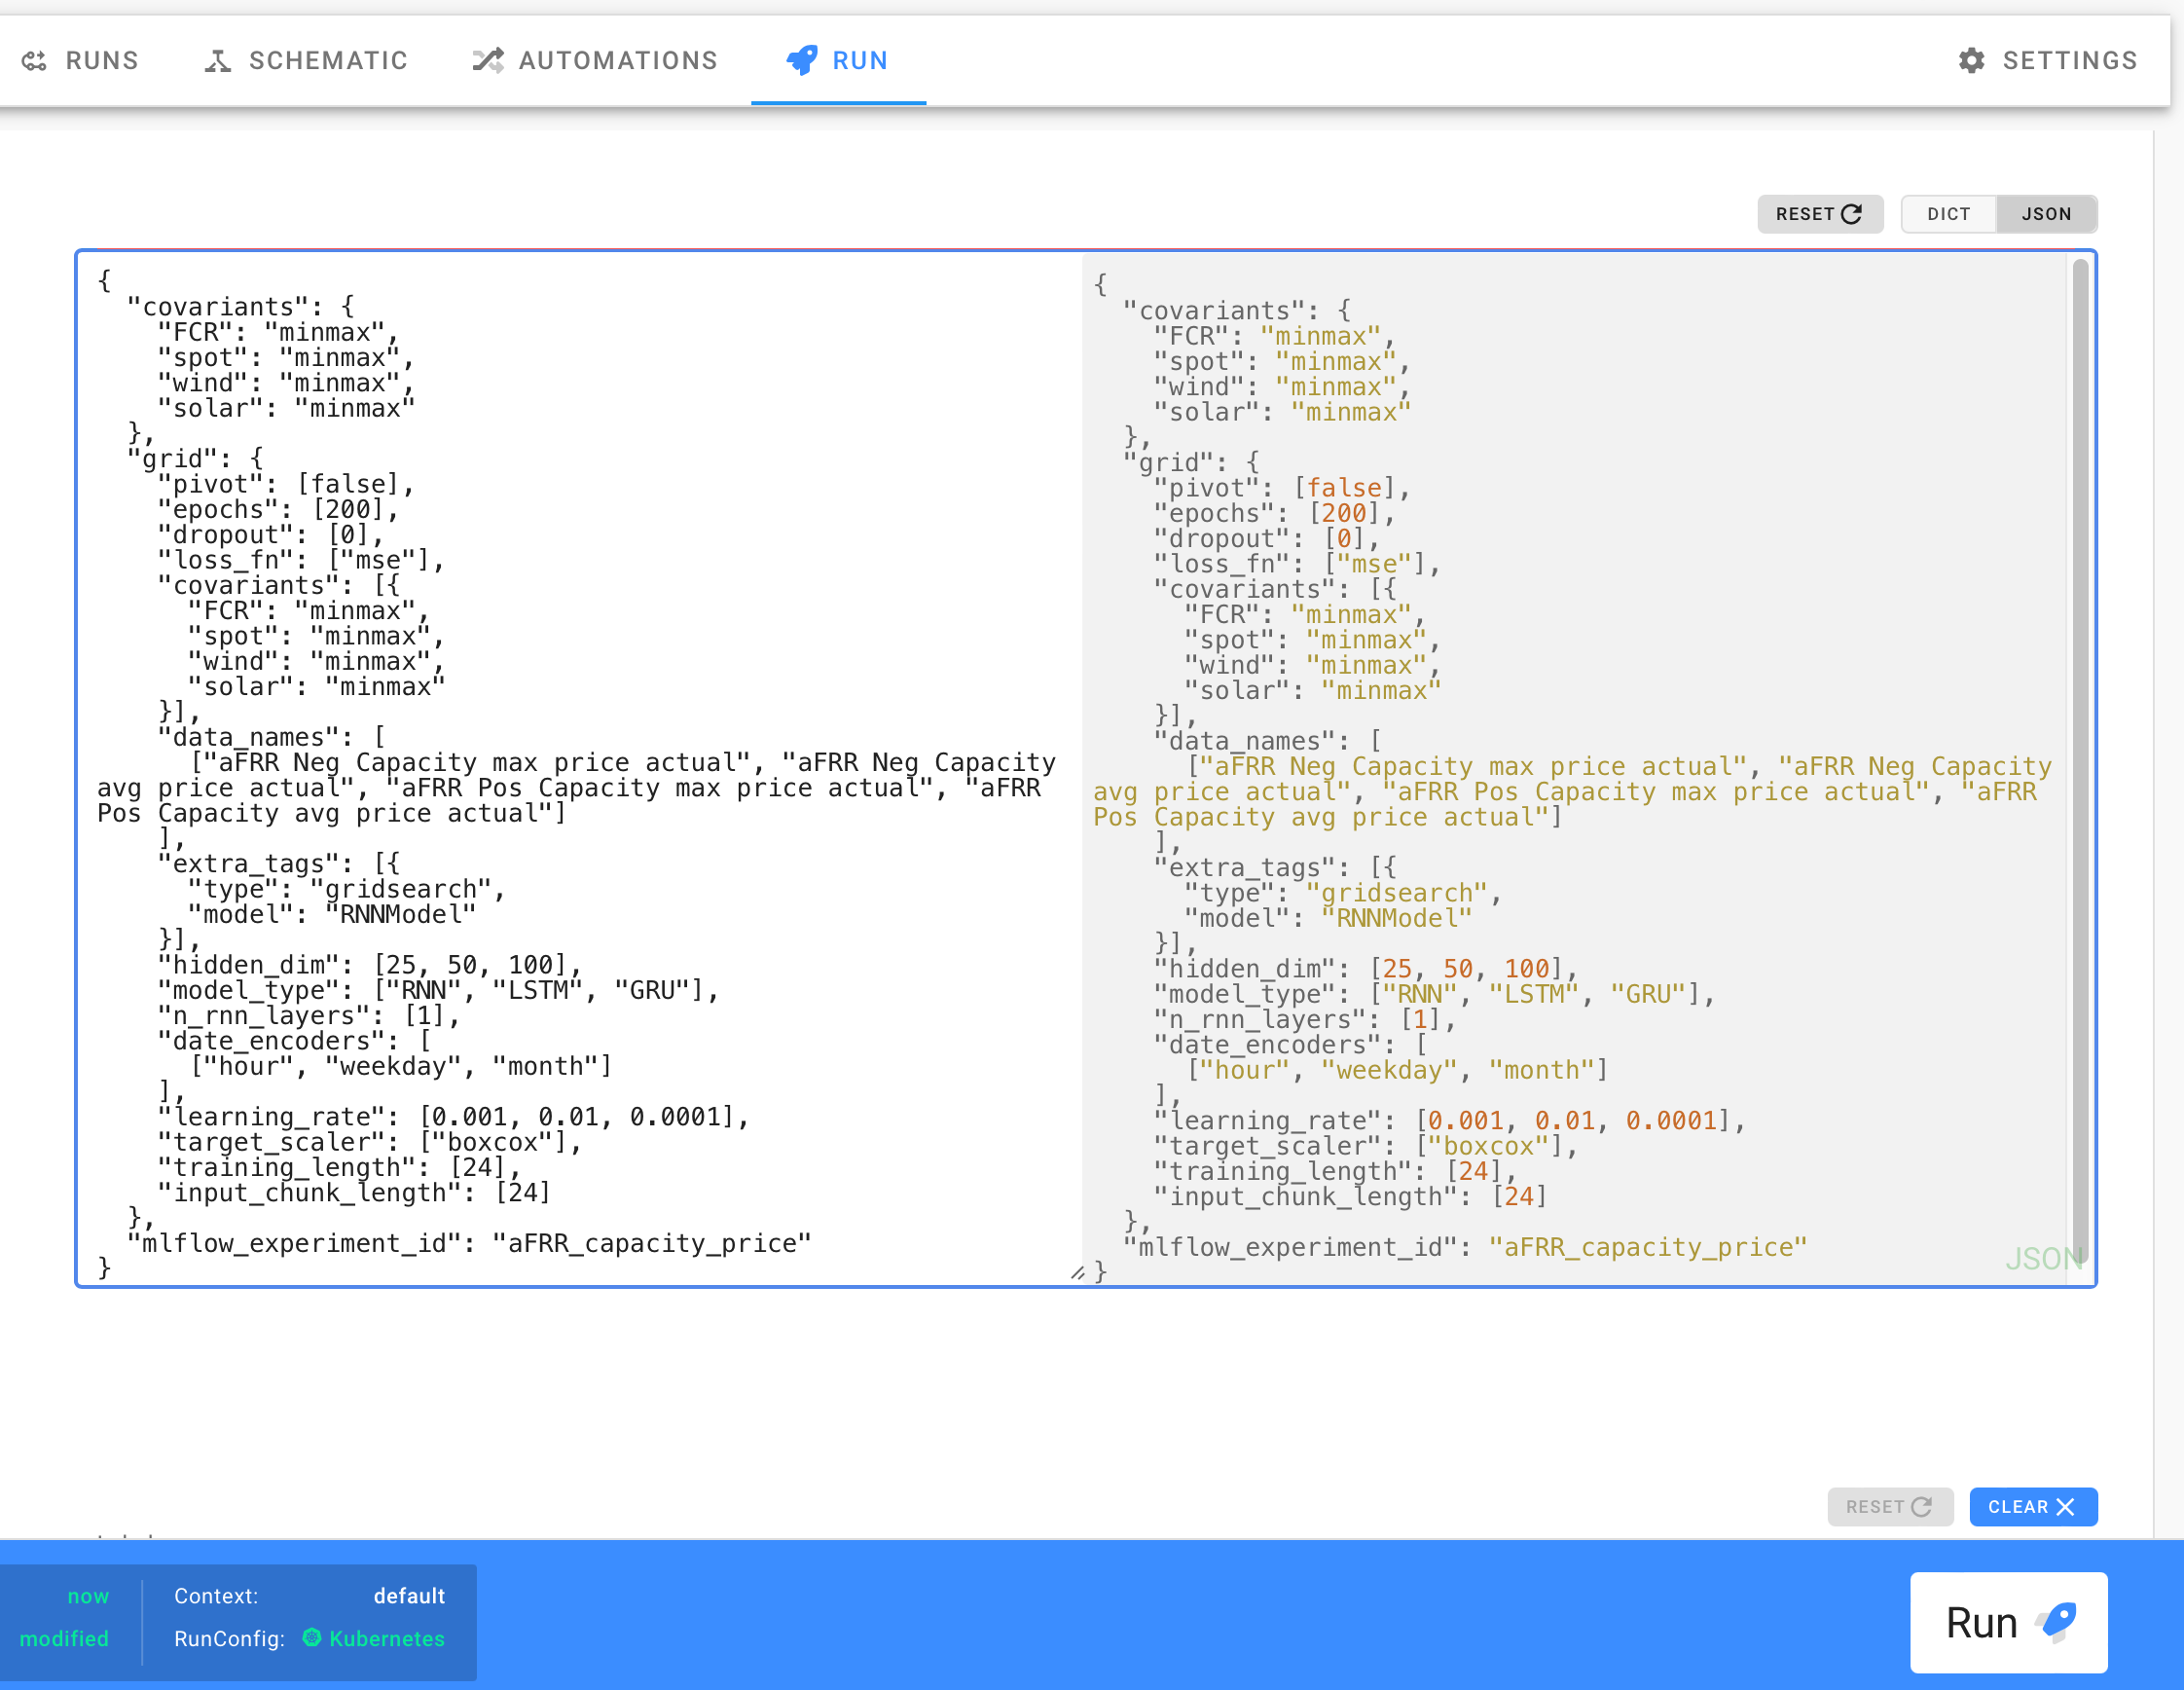Click the refresh icon in the top RESET button
This screenshot has width=2184, height=1690.
[x=1851, y=214]
